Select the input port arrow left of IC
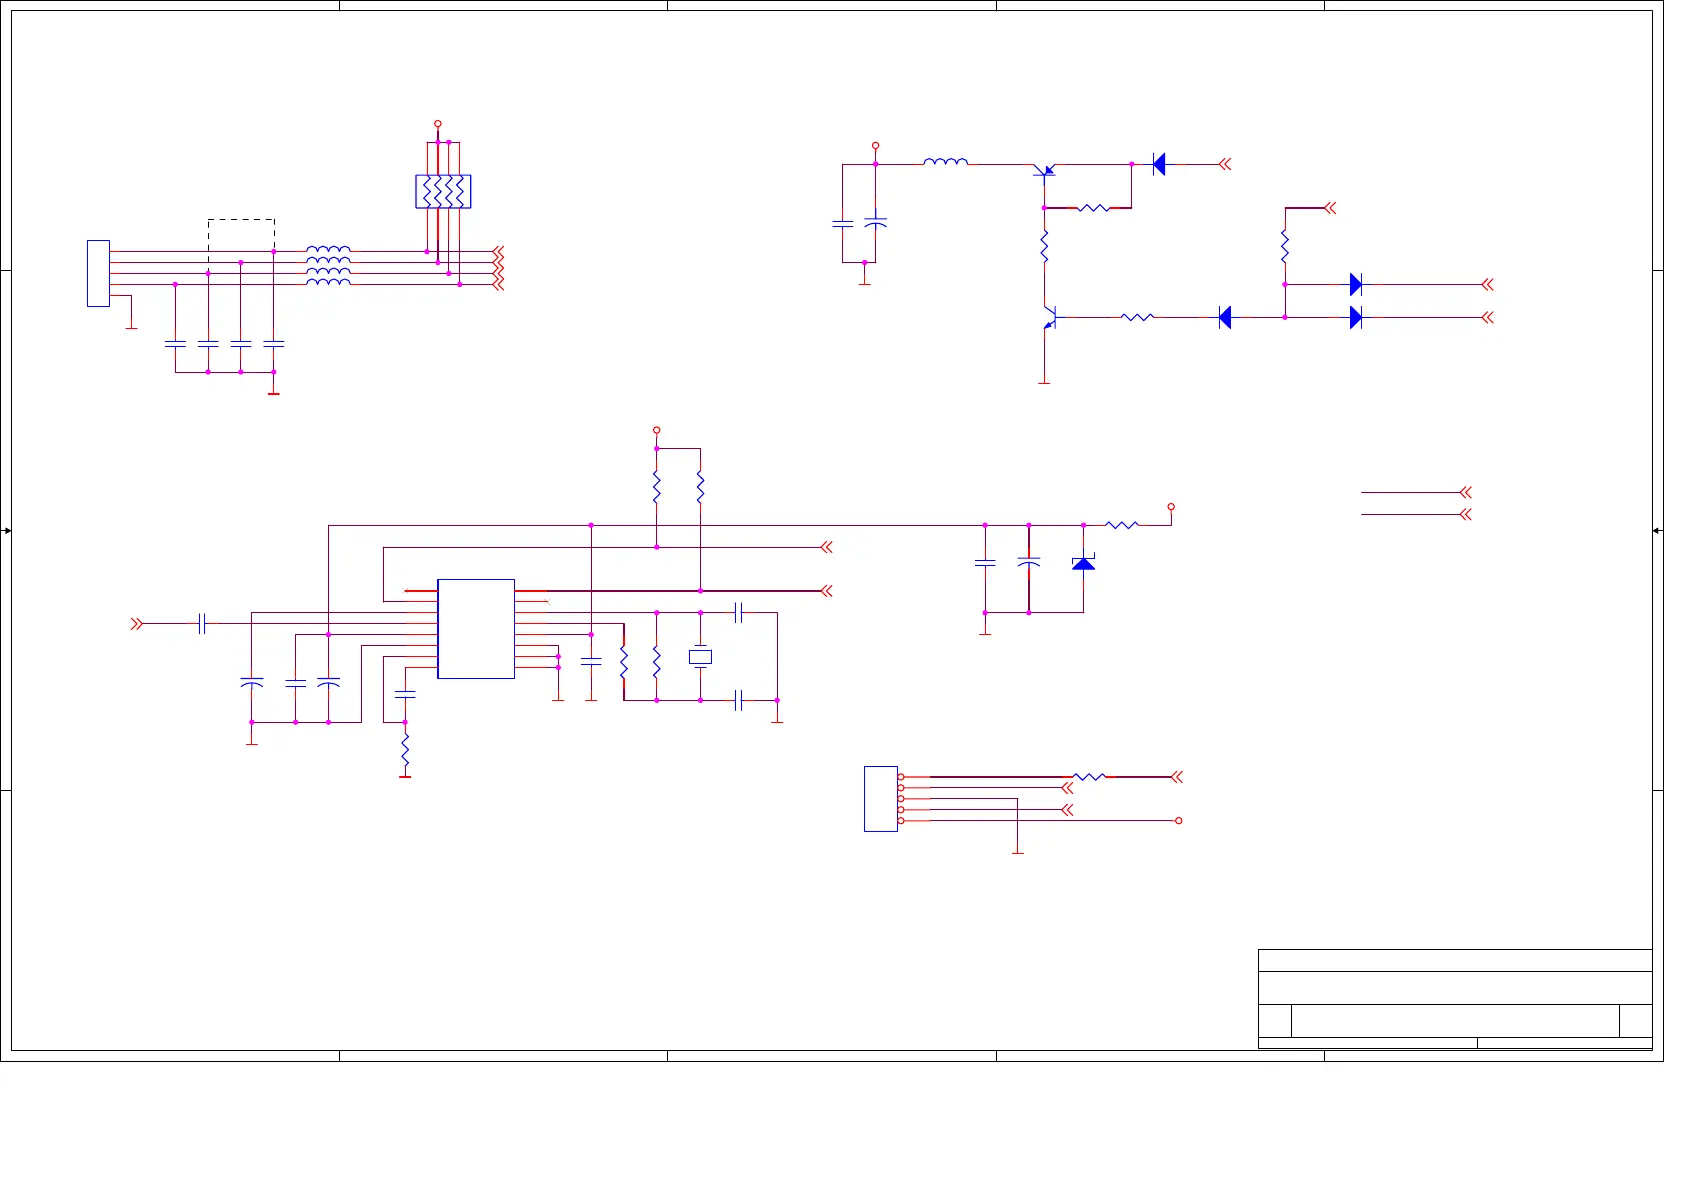This screenshot has width=1684, height=1190. [137, 624]
